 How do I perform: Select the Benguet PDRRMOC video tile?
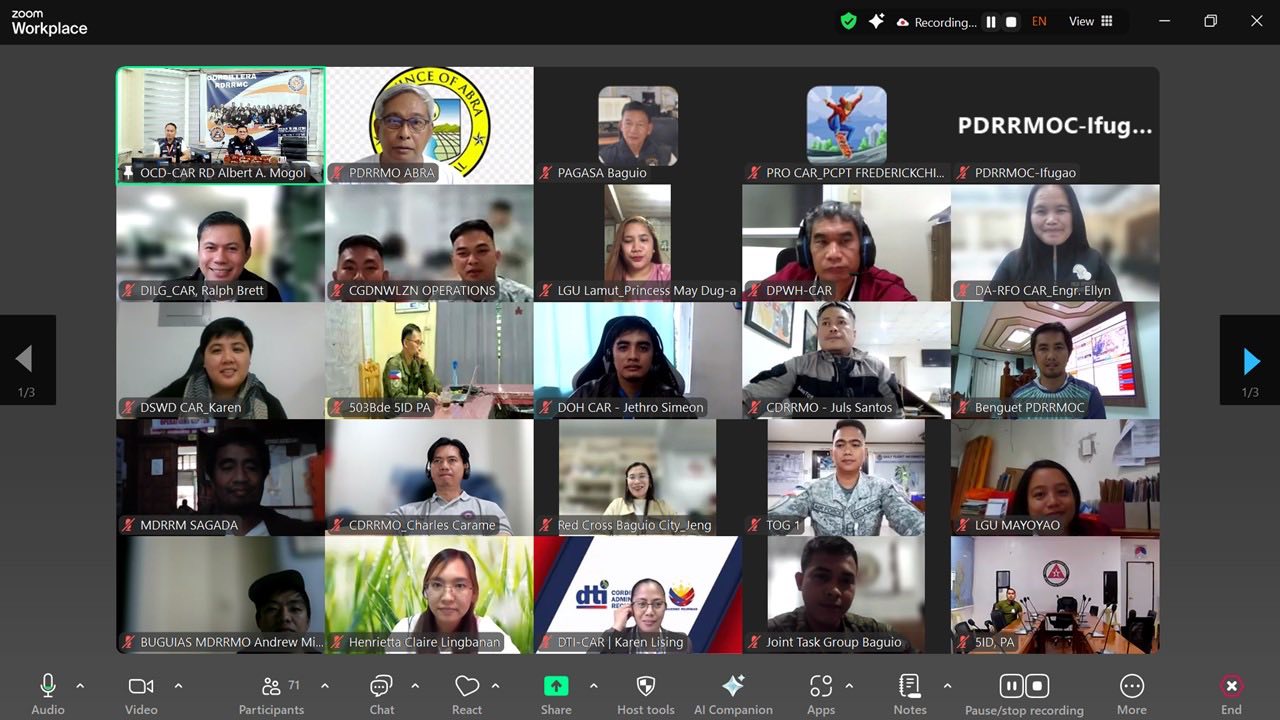coord(1055,360)
